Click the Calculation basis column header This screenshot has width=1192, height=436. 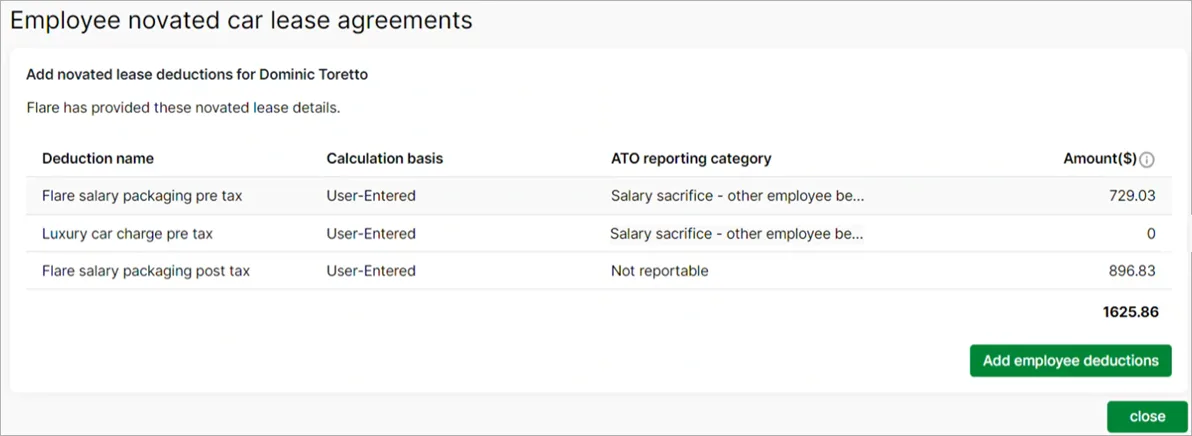tap(385, 159)
